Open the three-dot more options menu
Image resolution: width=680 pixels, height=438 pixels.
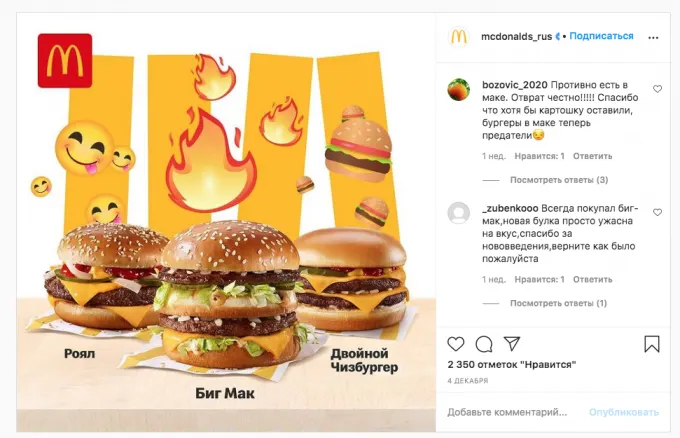pyautogui.click(x=653, y=38)
